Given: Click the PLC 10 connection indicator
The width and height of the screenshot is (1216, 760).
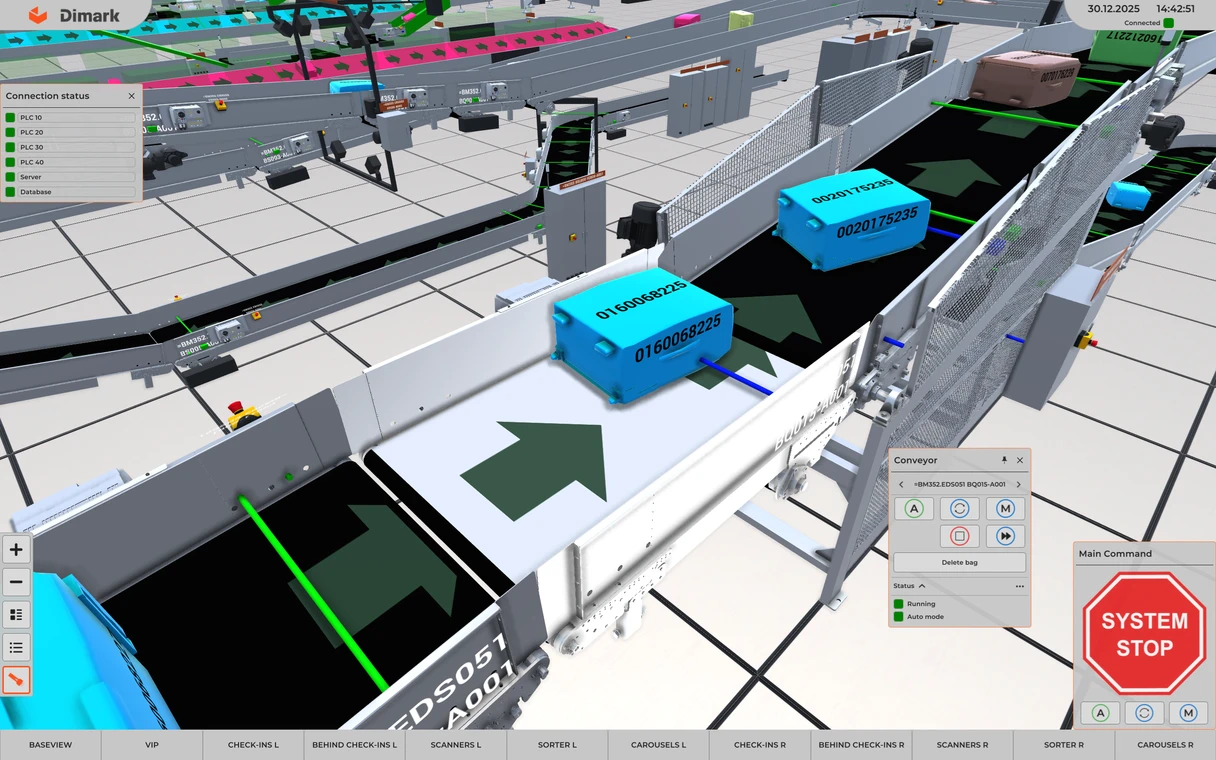Looking at the screenshot, I should coord(11,118).
